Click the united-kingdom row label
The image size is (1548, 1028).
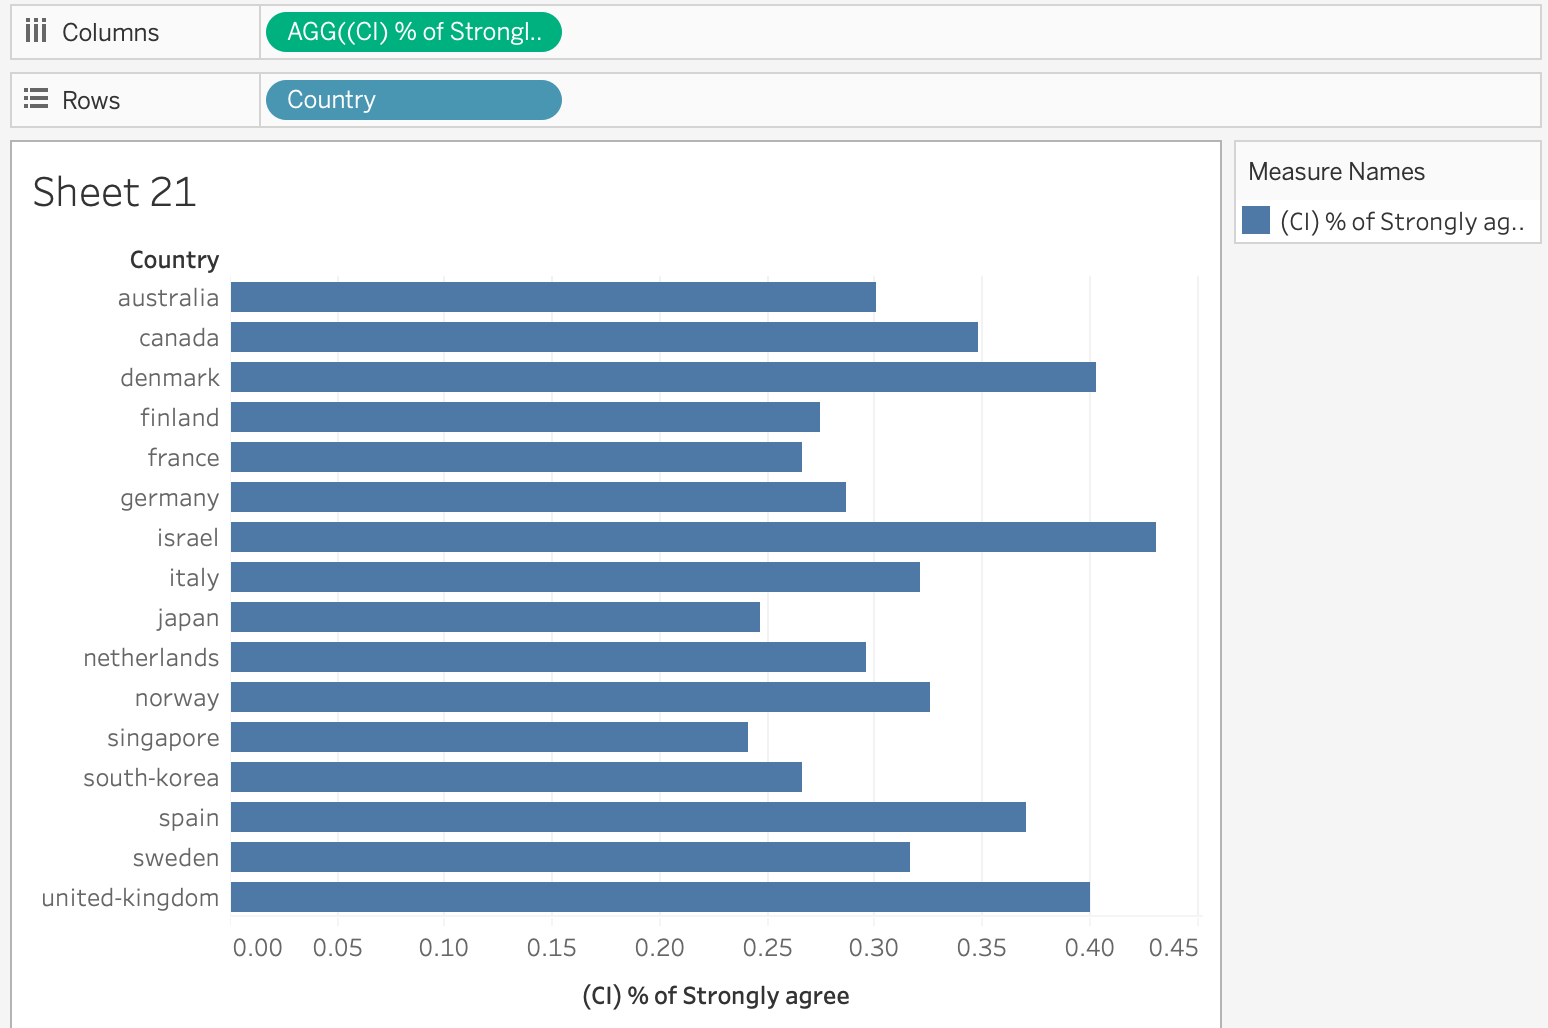[x=130, y=898]
